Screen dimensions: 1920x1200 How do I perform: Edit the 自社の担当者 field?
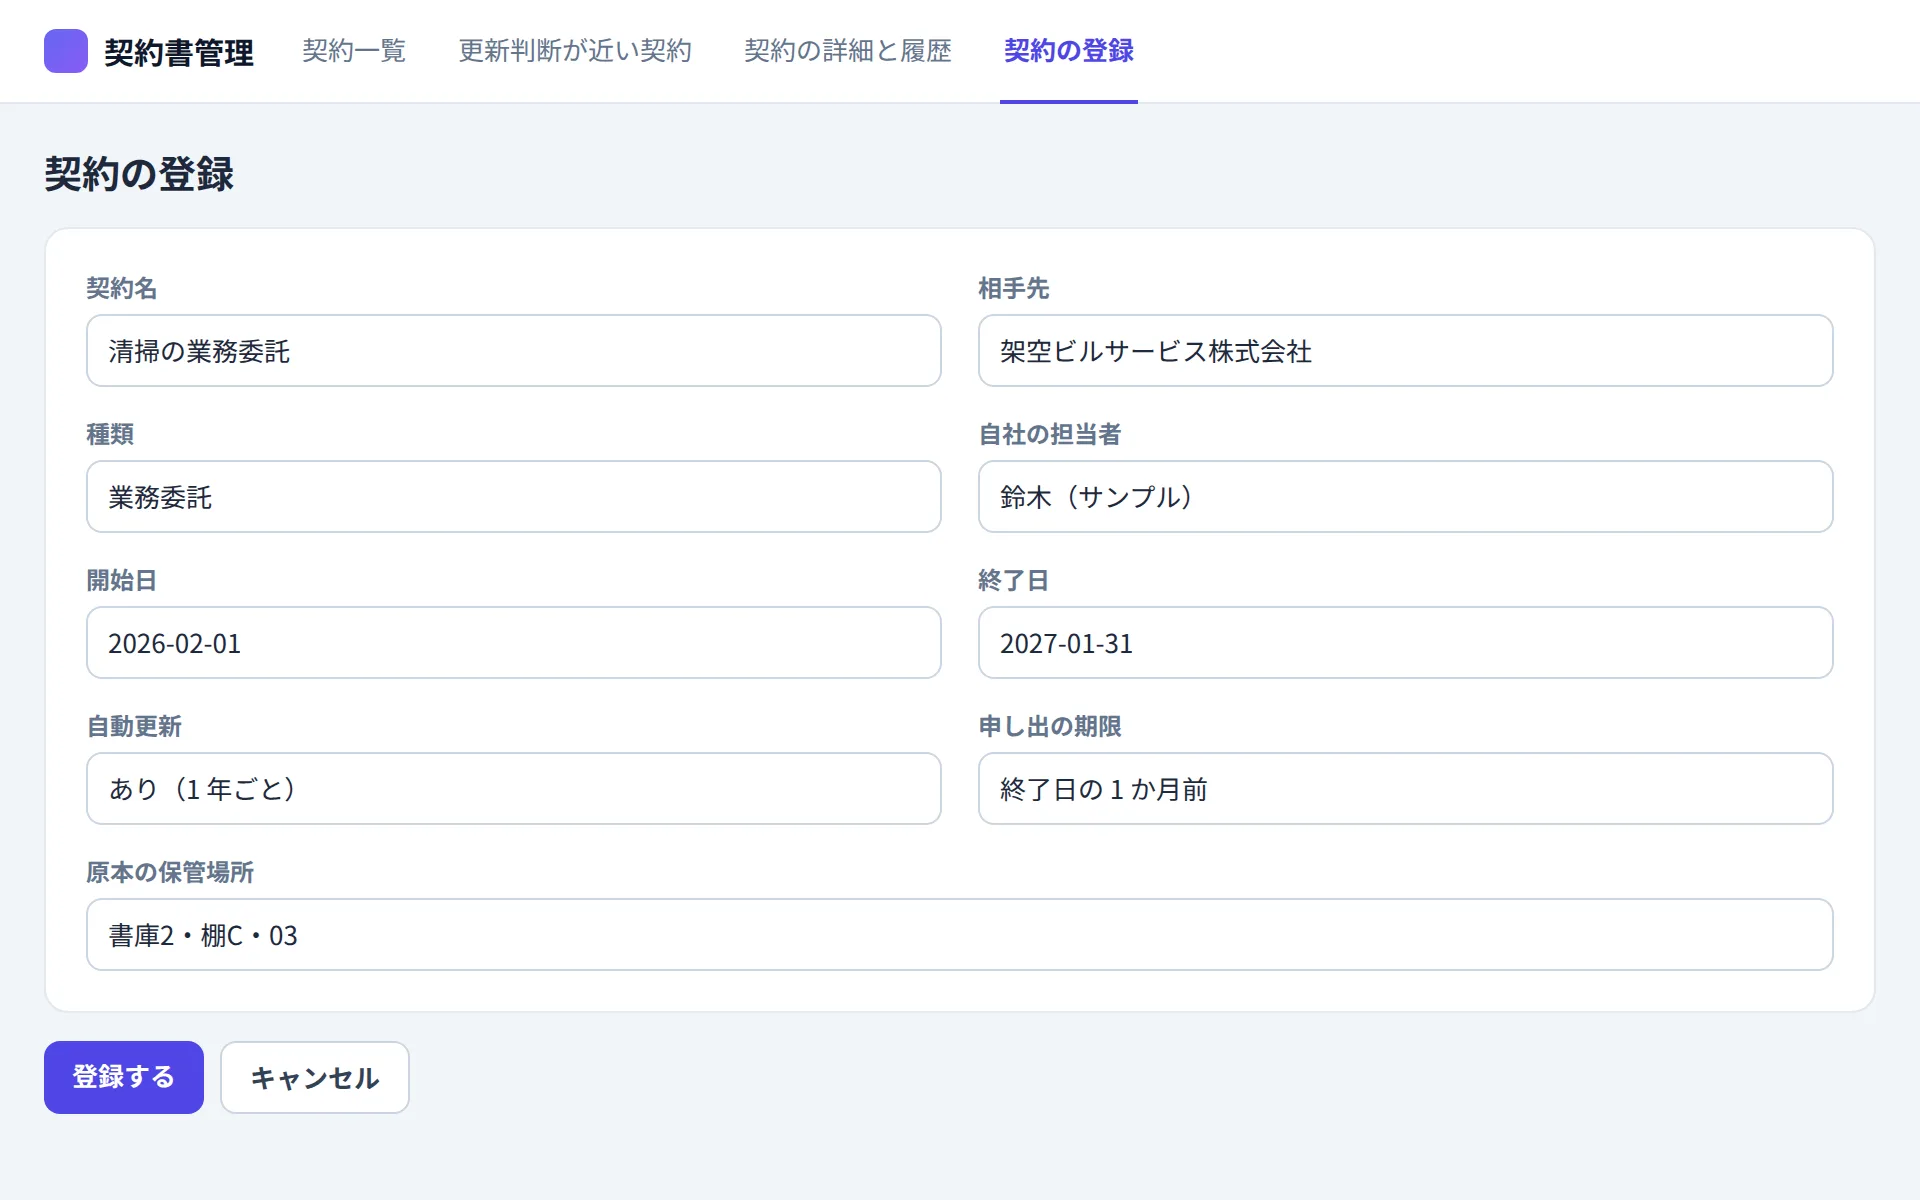click(1405, 497)
